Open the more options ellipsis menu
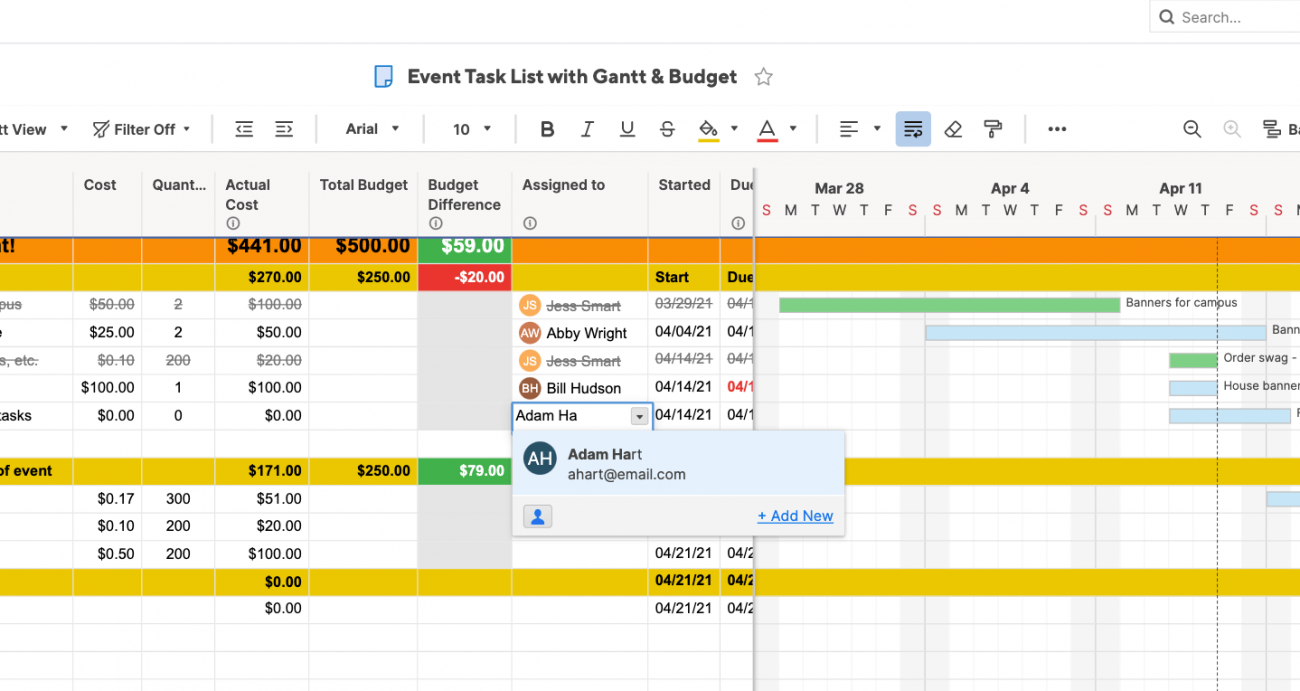Image resolution: width=1300 pixels, height=691 pixels. [x=1057, y=129]
